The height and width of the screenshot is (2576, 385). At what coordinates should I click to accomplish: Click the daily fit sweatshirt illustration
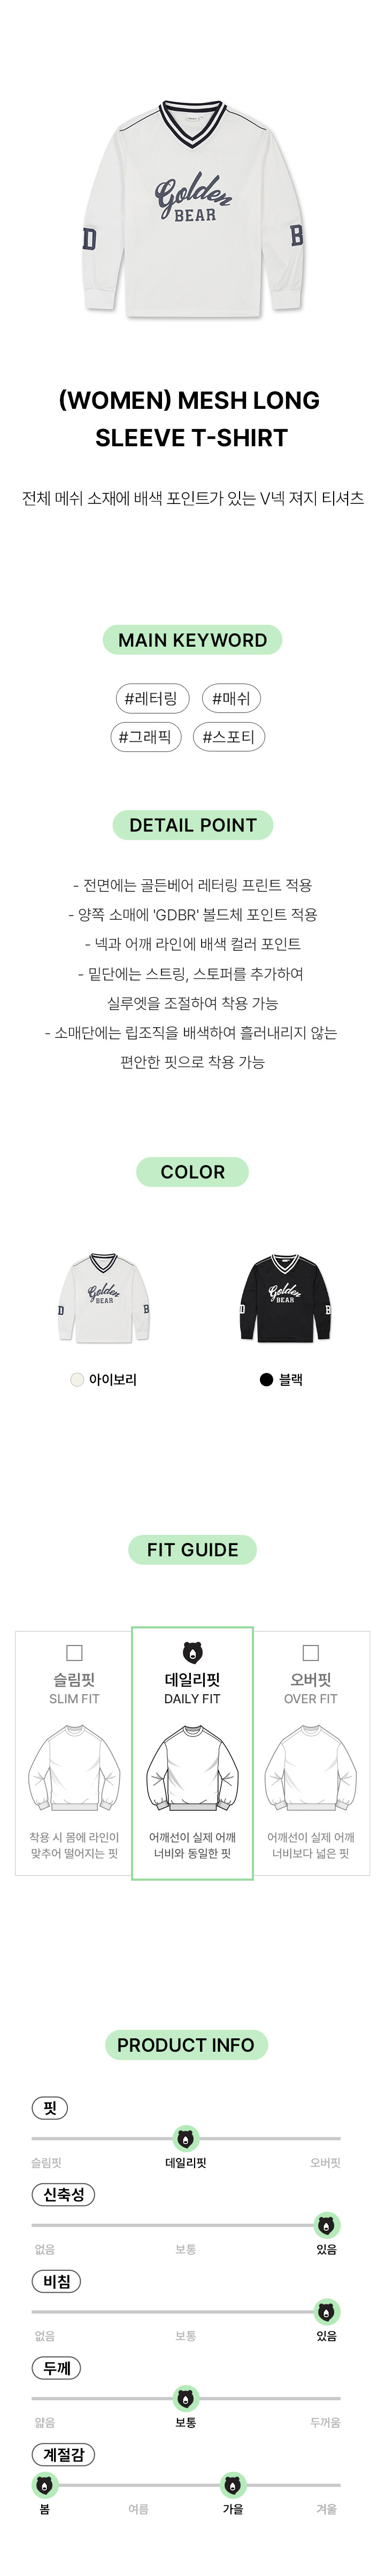(192, 1769)
